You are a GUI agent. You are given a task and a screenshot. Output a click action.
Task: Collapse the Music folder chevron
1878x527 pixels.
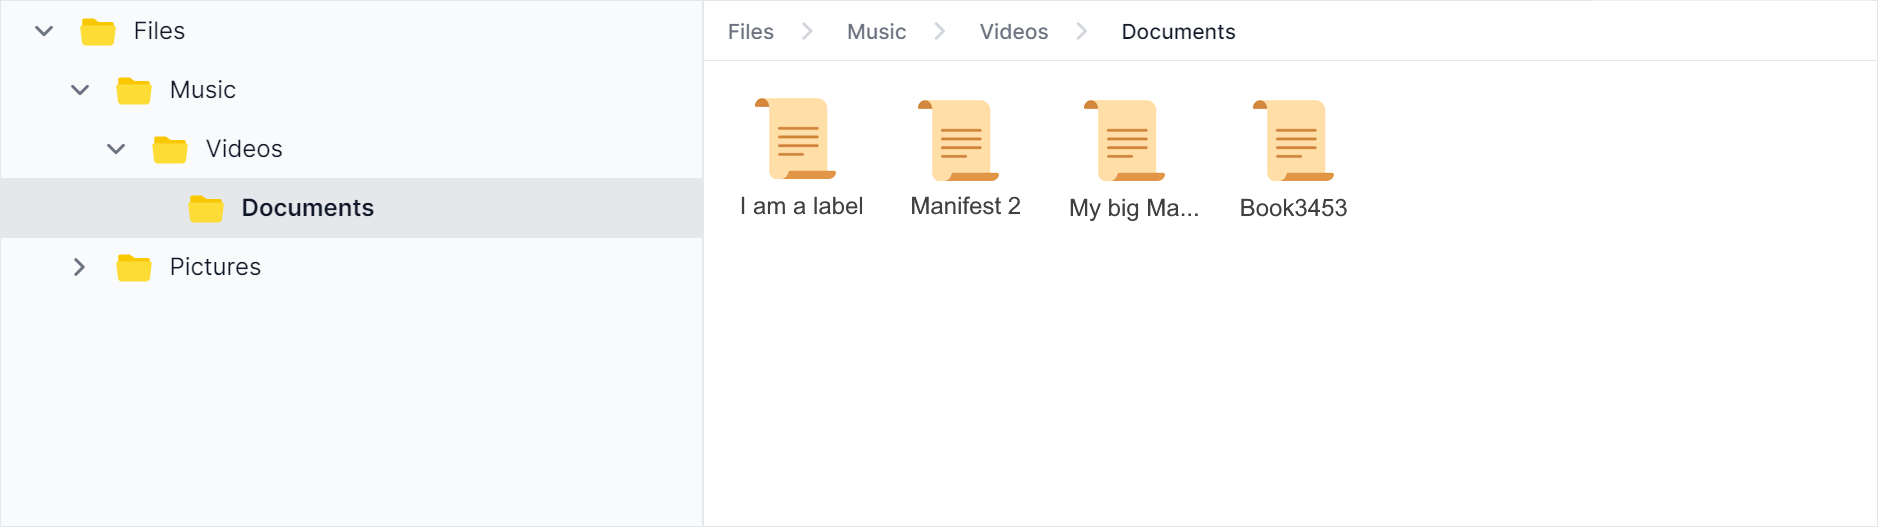click(80, 90)
